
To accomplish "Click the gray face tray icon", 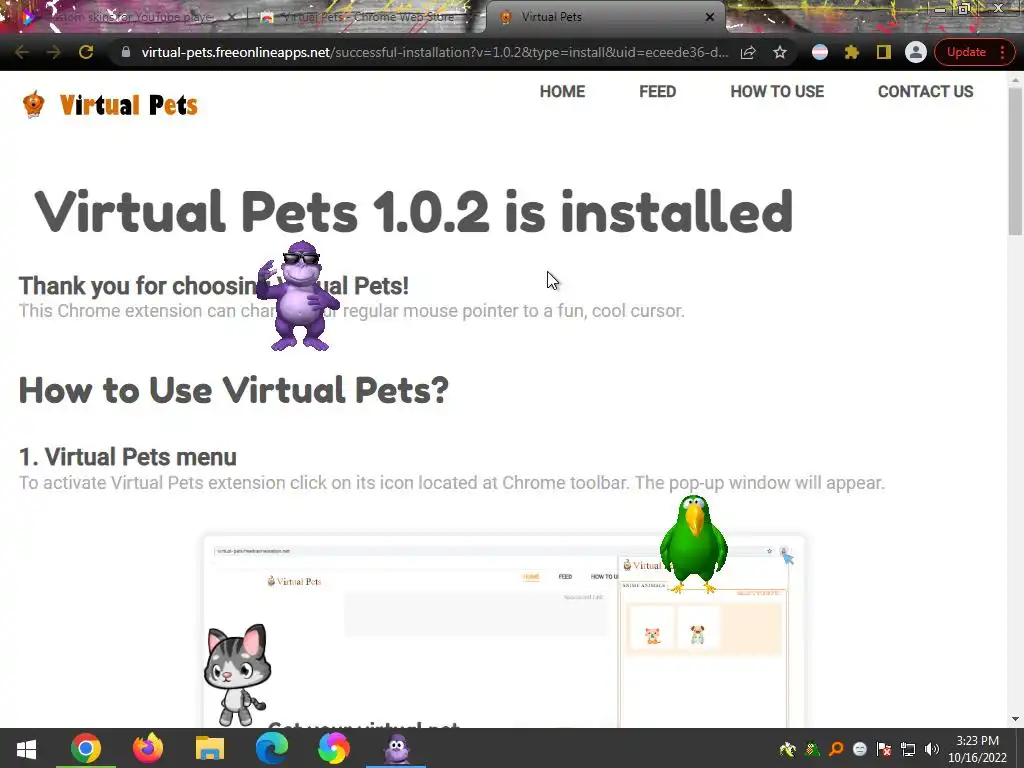I will coord(859,749).
